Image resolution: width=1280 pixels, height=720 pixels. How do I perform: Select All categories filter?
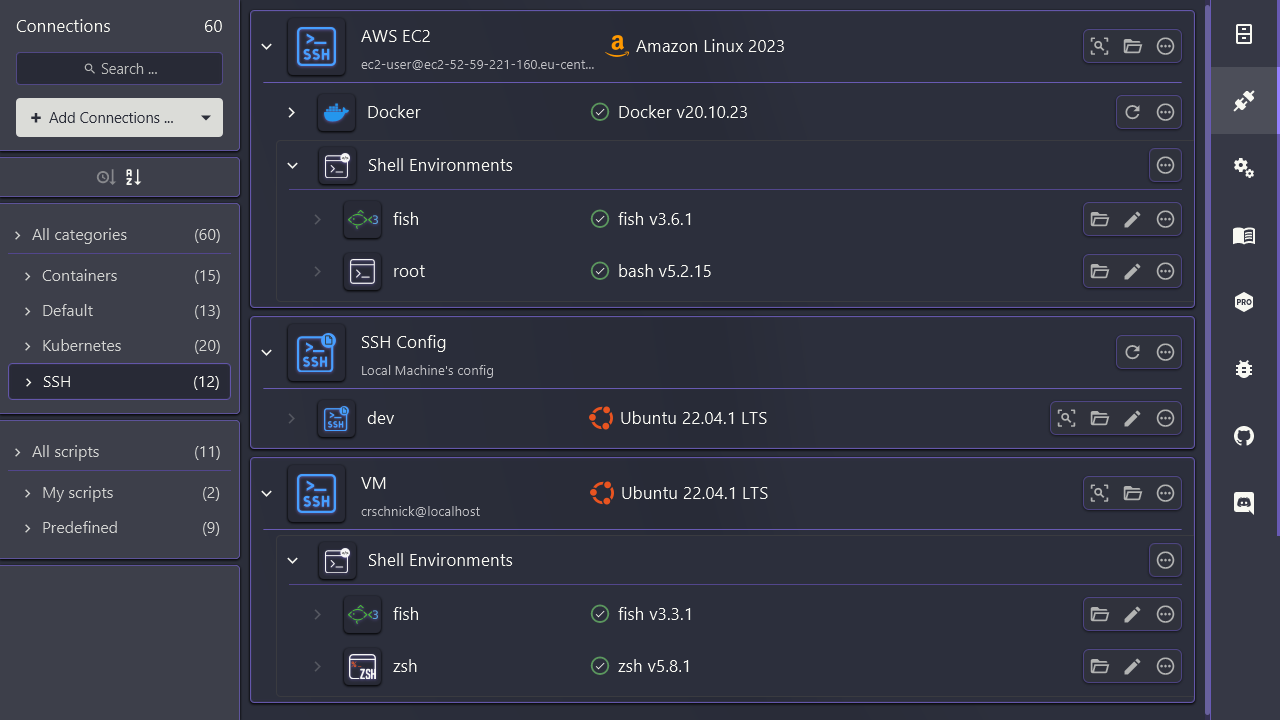pyautogui.click(x=119, y=235)
